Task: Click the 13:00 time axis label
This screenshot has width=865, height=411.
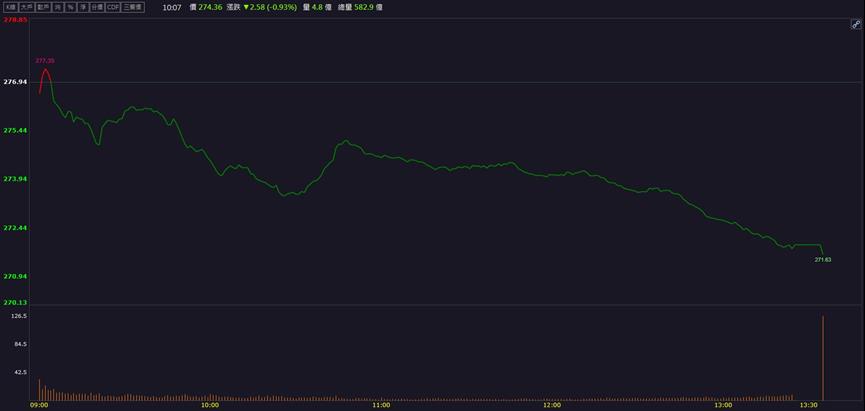Action: click(x=724, y=405)
